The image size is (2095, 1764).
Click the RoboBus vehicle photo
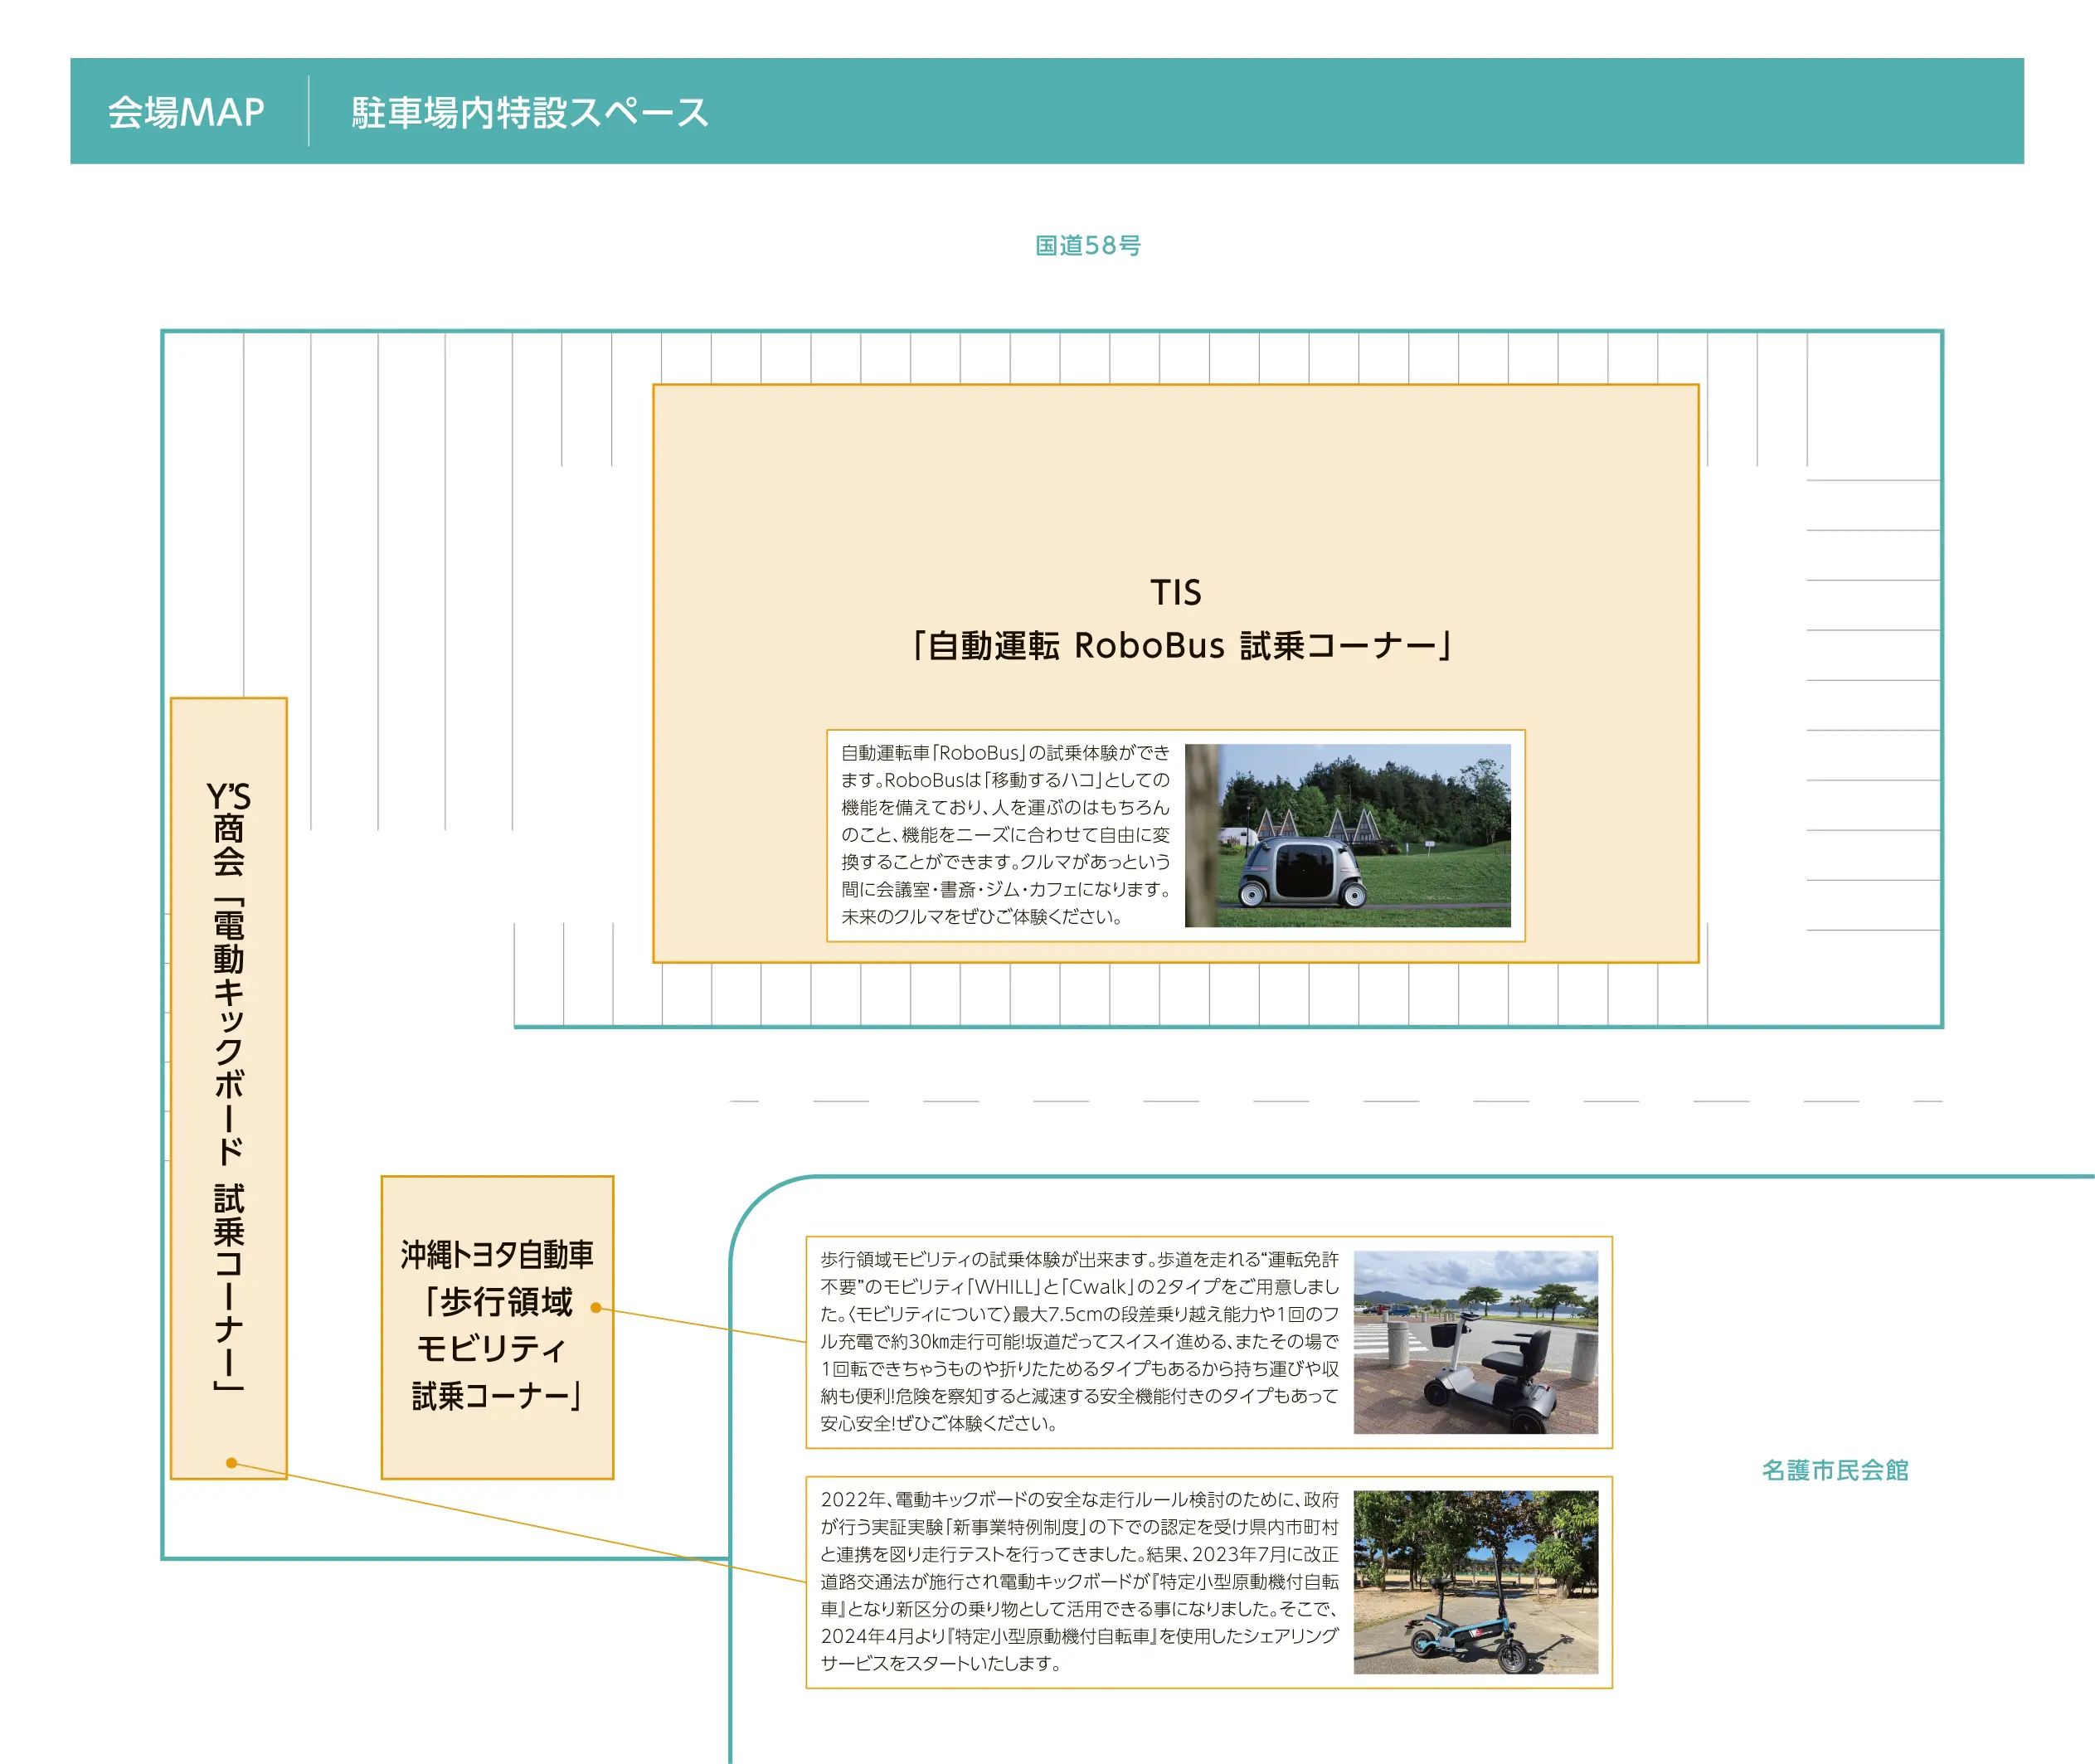point(1347,835)
